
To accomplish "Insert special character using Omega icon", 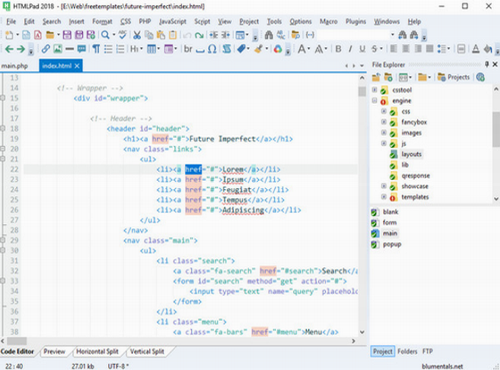I will (x=212, y=49).
